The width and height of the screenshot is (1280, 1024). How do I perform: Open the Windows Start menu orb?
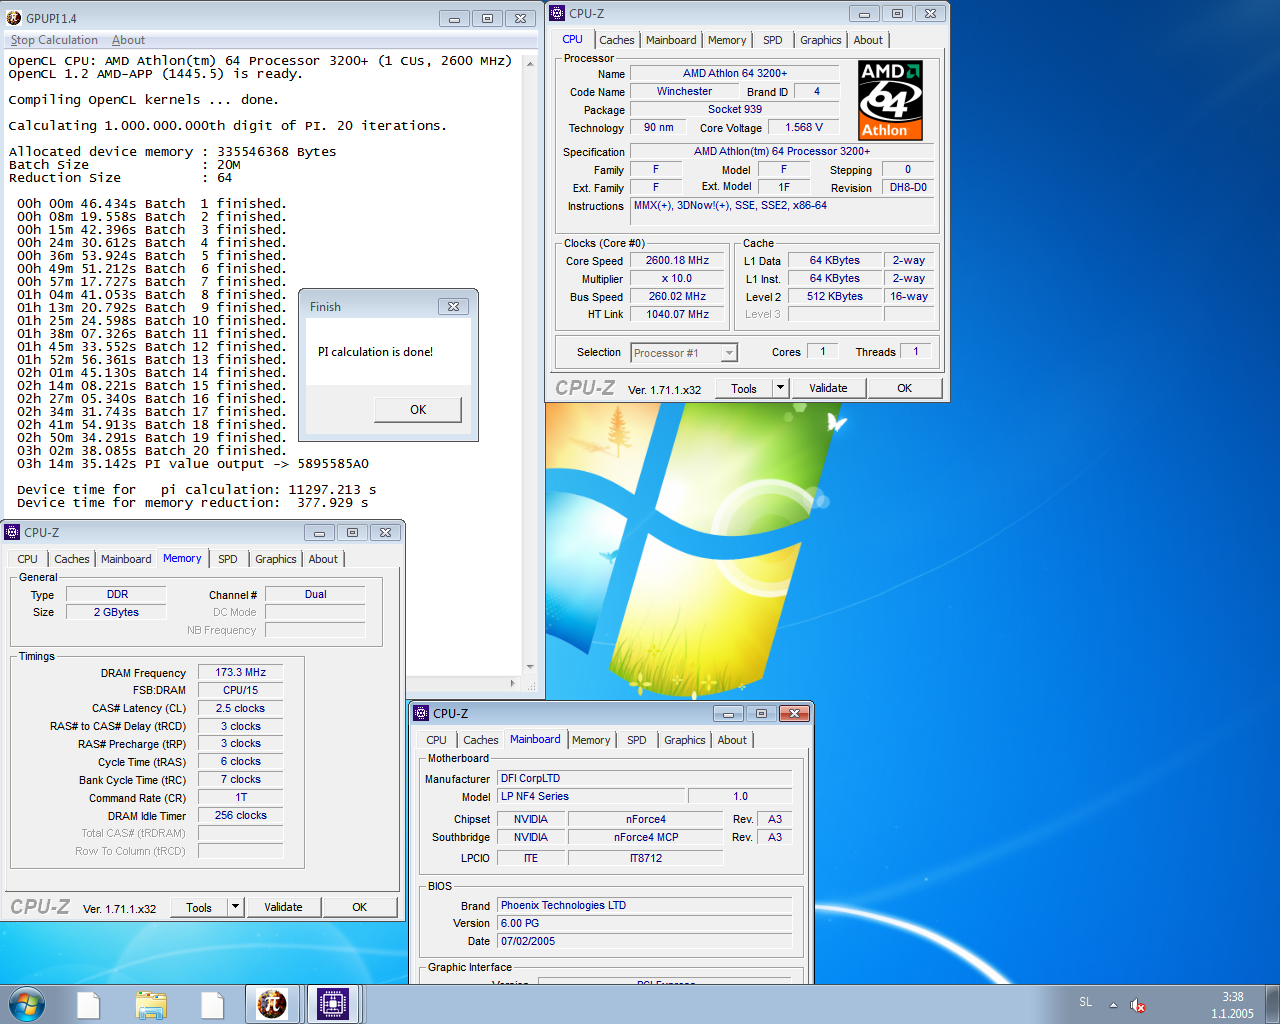pyautogui.click(x=27, y=1004)
